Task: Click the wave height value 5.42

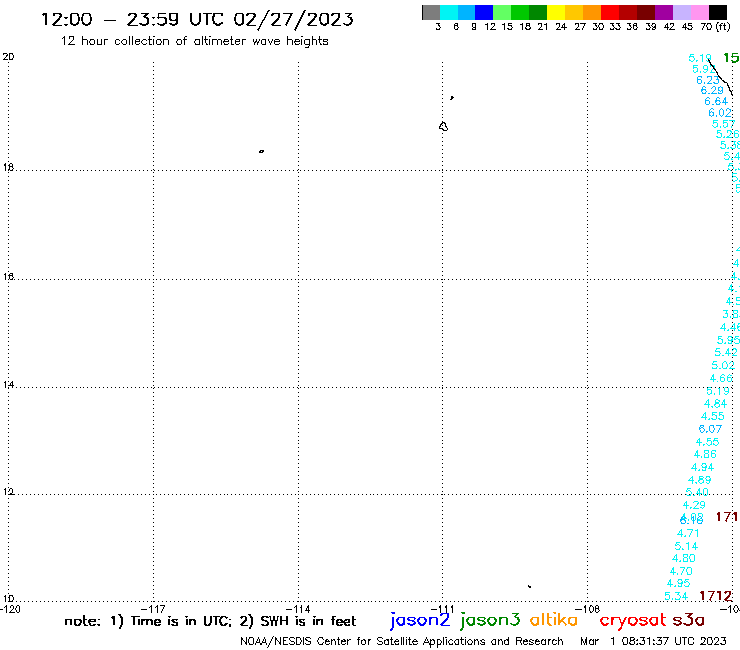Action: tap(726, 352)
